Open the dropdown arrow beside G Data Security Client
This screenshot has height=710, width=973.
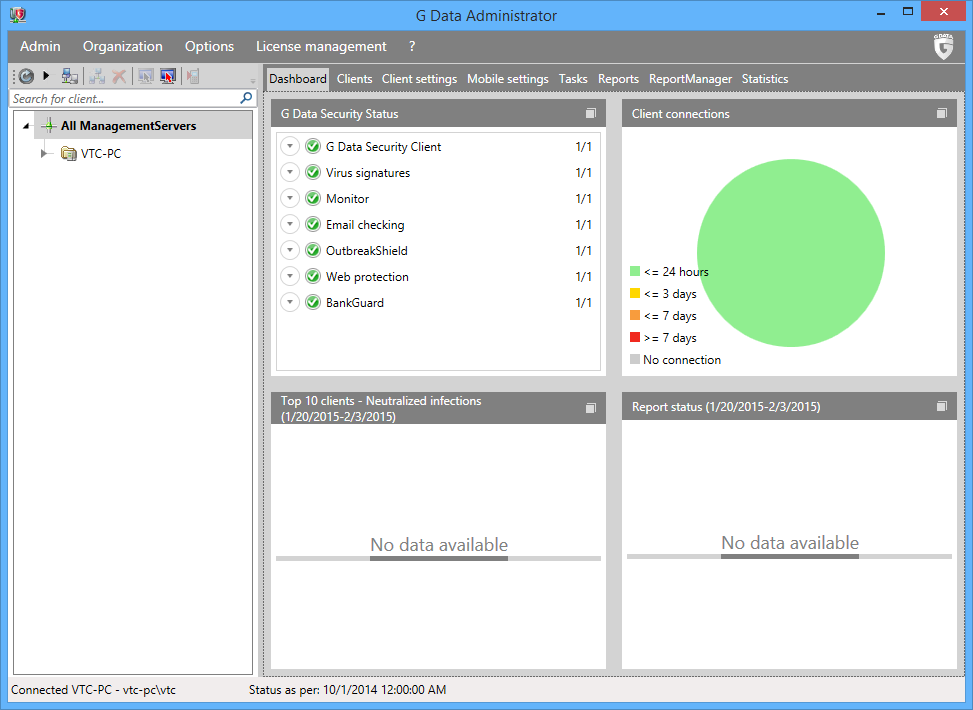(x=290, y=147)
